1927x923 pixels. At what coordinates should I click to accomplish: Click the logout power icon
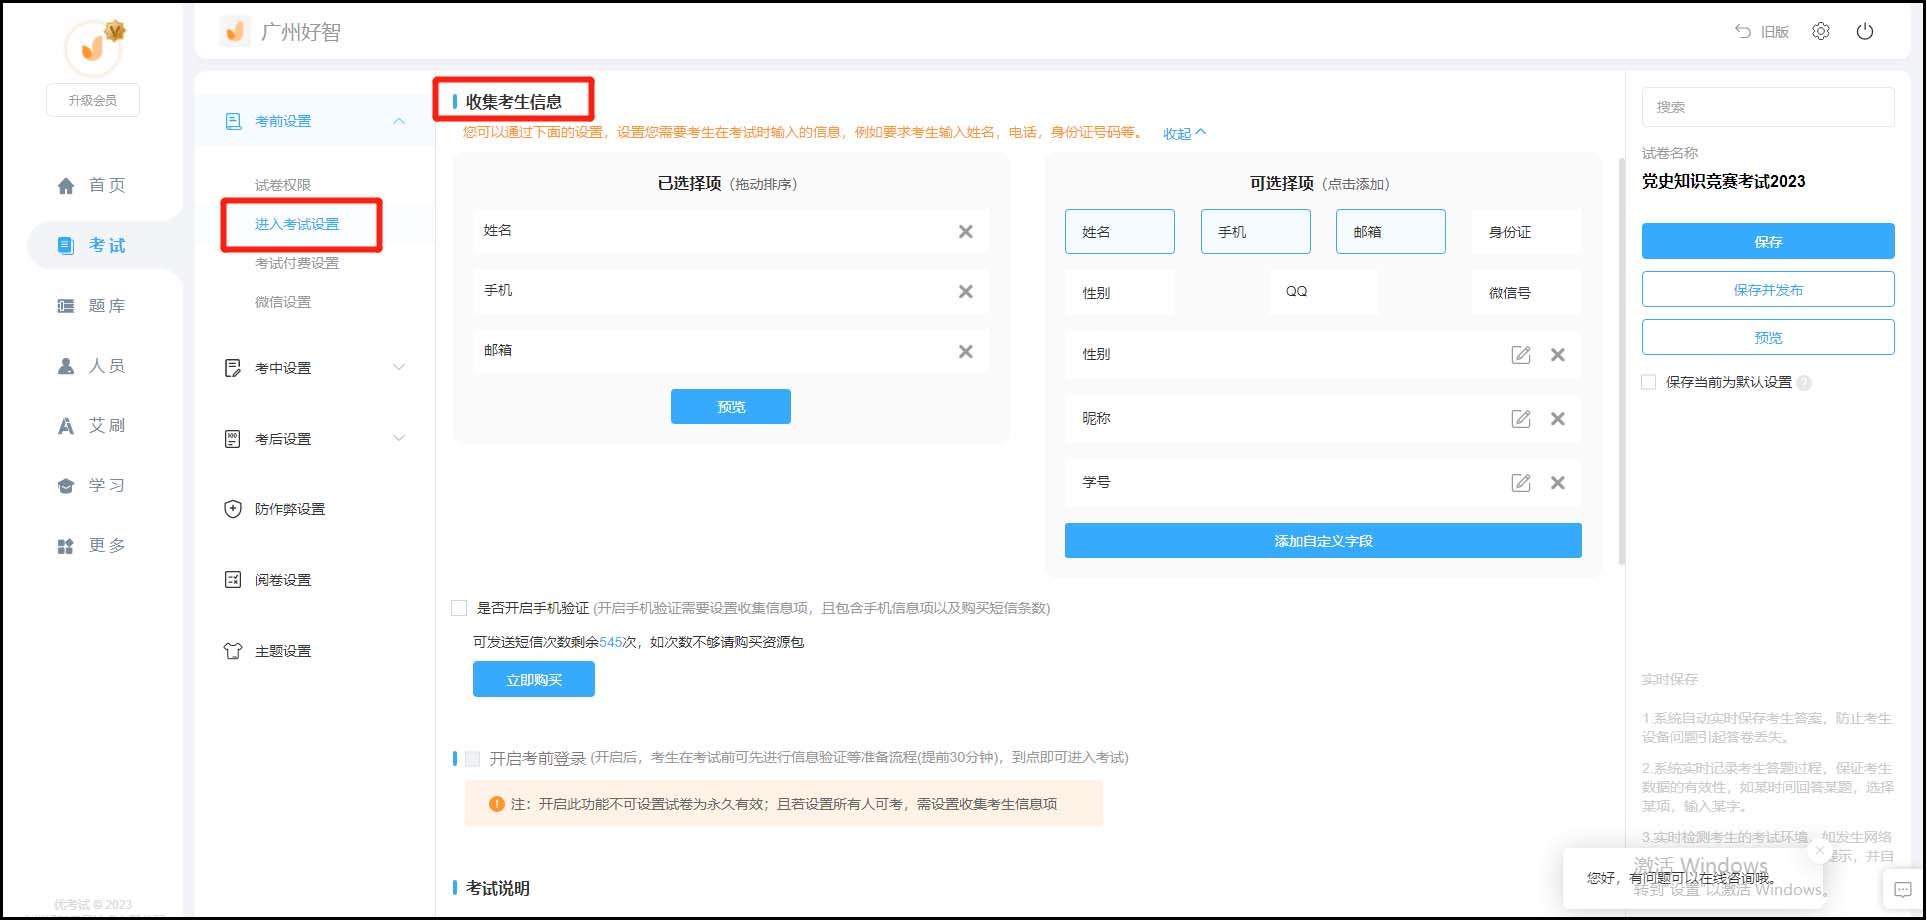click(1865, 31)
